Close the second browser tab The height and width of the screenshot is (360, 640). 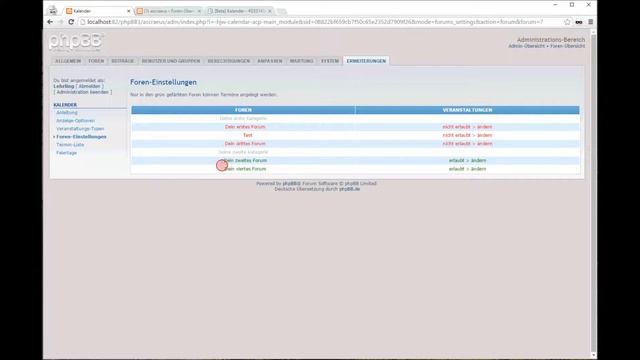pos(199,11)
